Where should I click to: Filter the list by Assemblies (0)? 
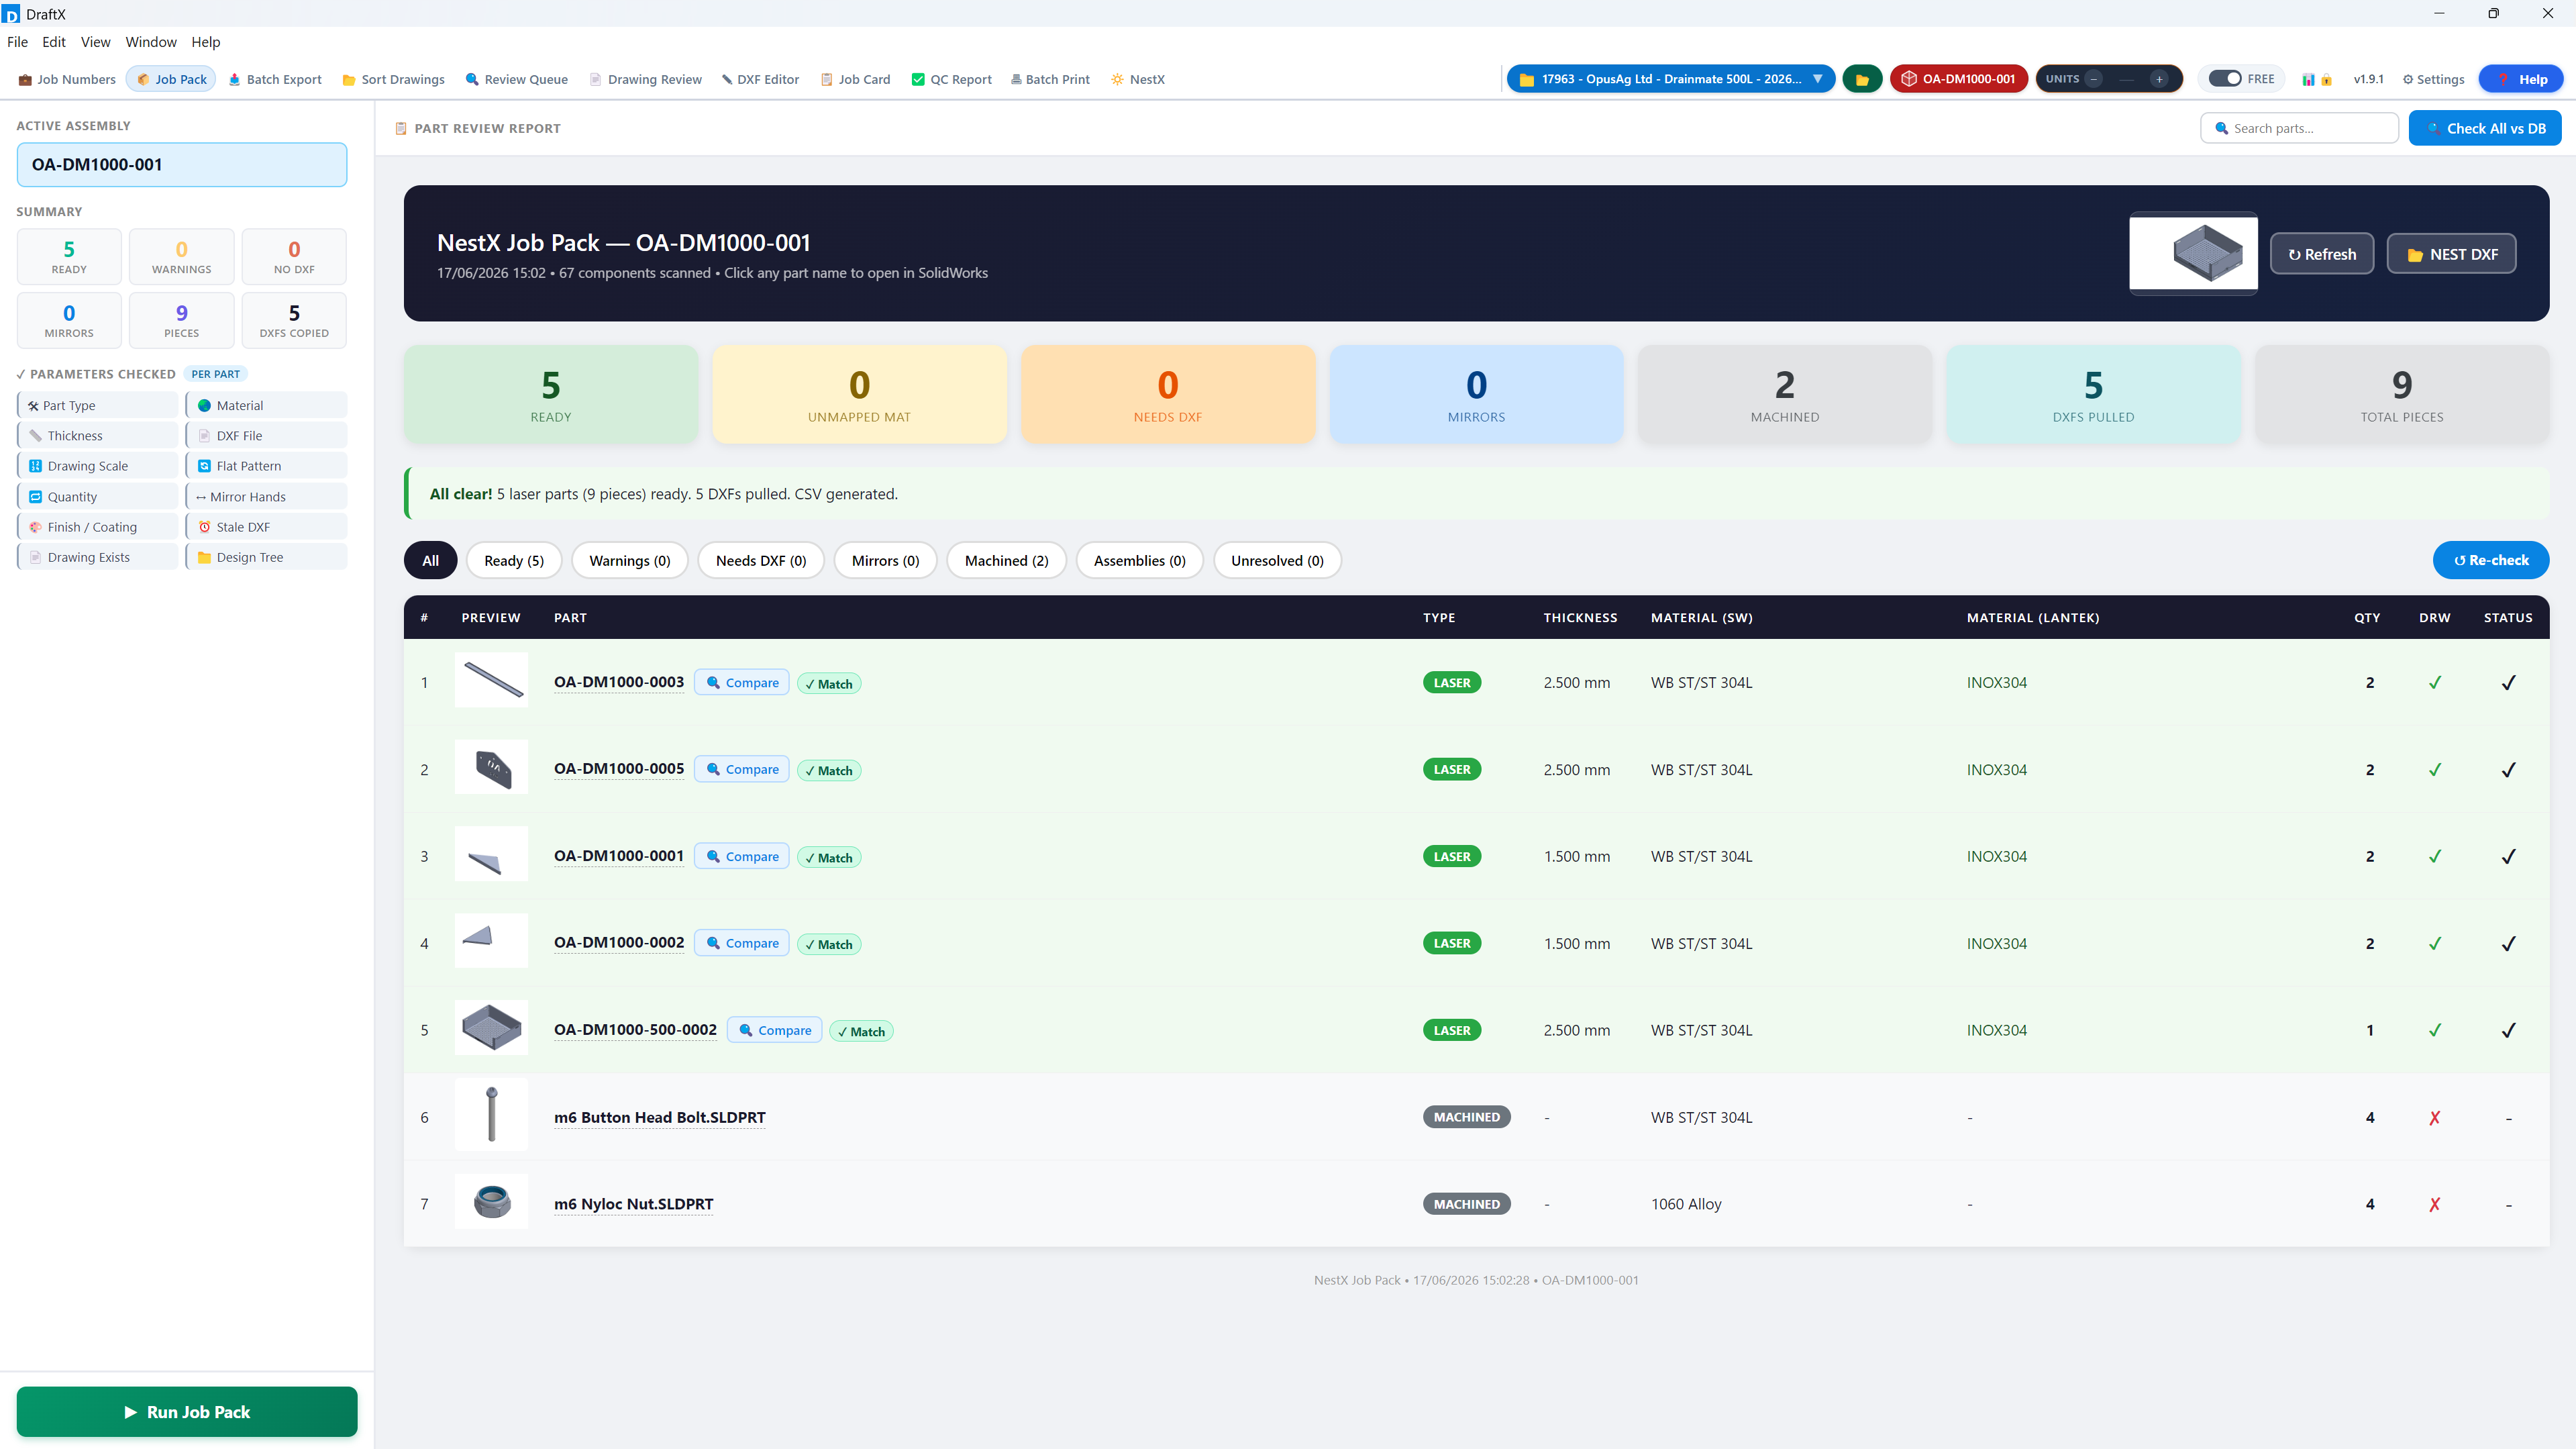coord(1140,560)
